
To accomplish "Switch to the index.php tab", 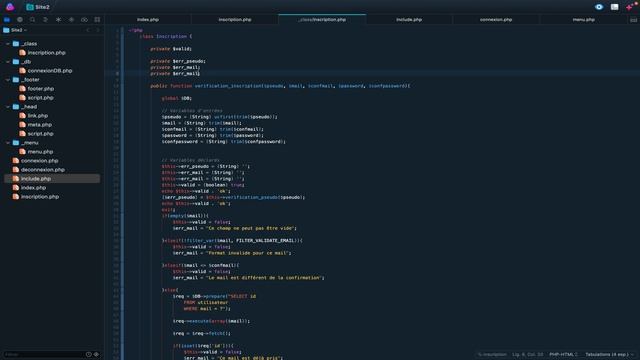I will [148, 20].
